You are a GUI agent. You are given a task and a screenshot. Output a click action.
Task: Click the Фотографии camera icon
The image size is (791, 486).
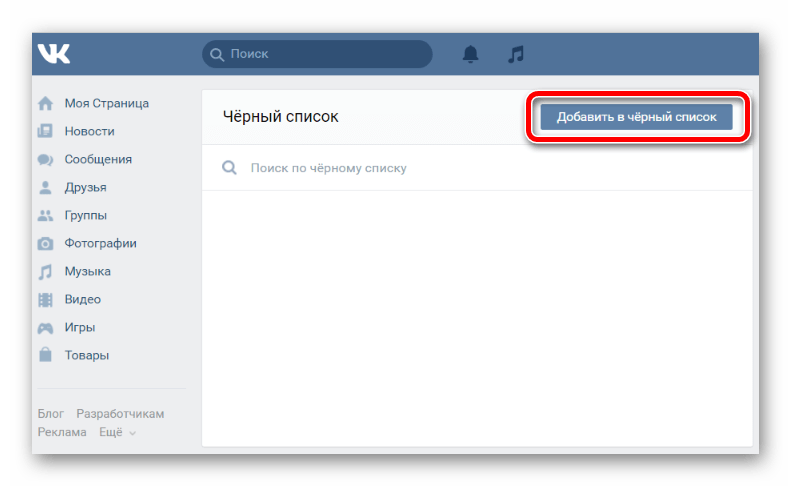45,243
